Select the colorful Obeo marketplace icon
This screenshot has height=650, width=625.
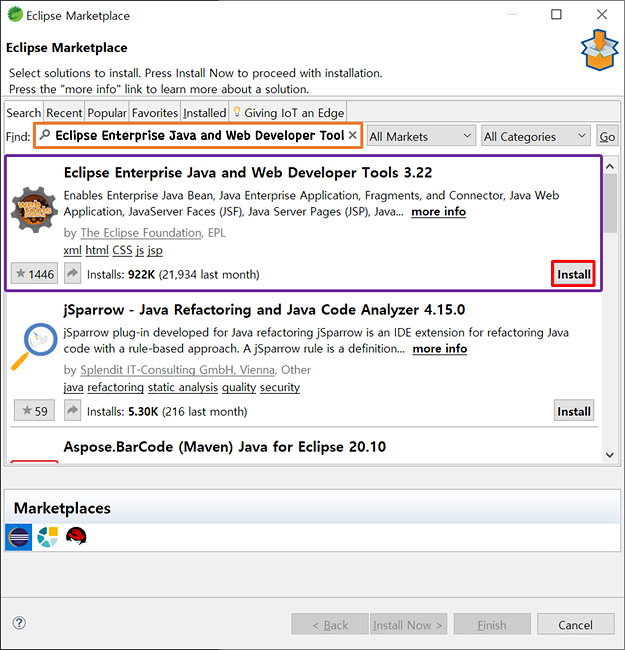click(48, 537)
